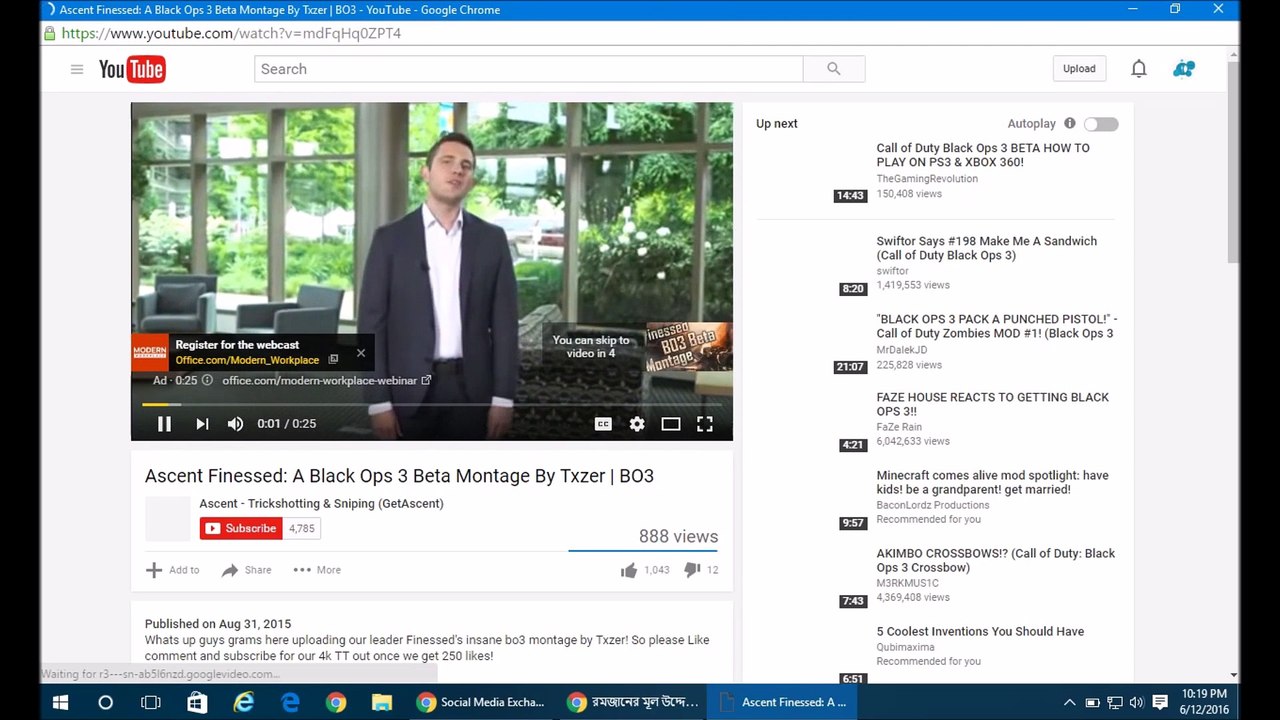1280x720 pixels.
Task: Open '5 Coolest Inventions You Should Have' video
Action: pyautogui.click(x=980, y=631)
